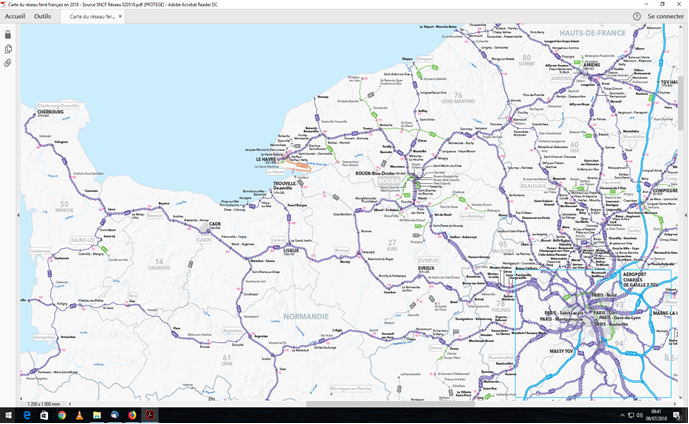Expand the right tools pane arrow
Image resolution: width=689 pixels, height=424 pixels.
[x=686, y=215]
